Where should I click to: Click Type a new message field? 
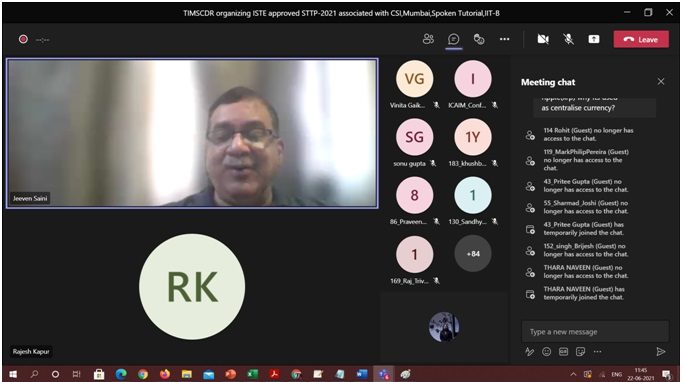595,332
